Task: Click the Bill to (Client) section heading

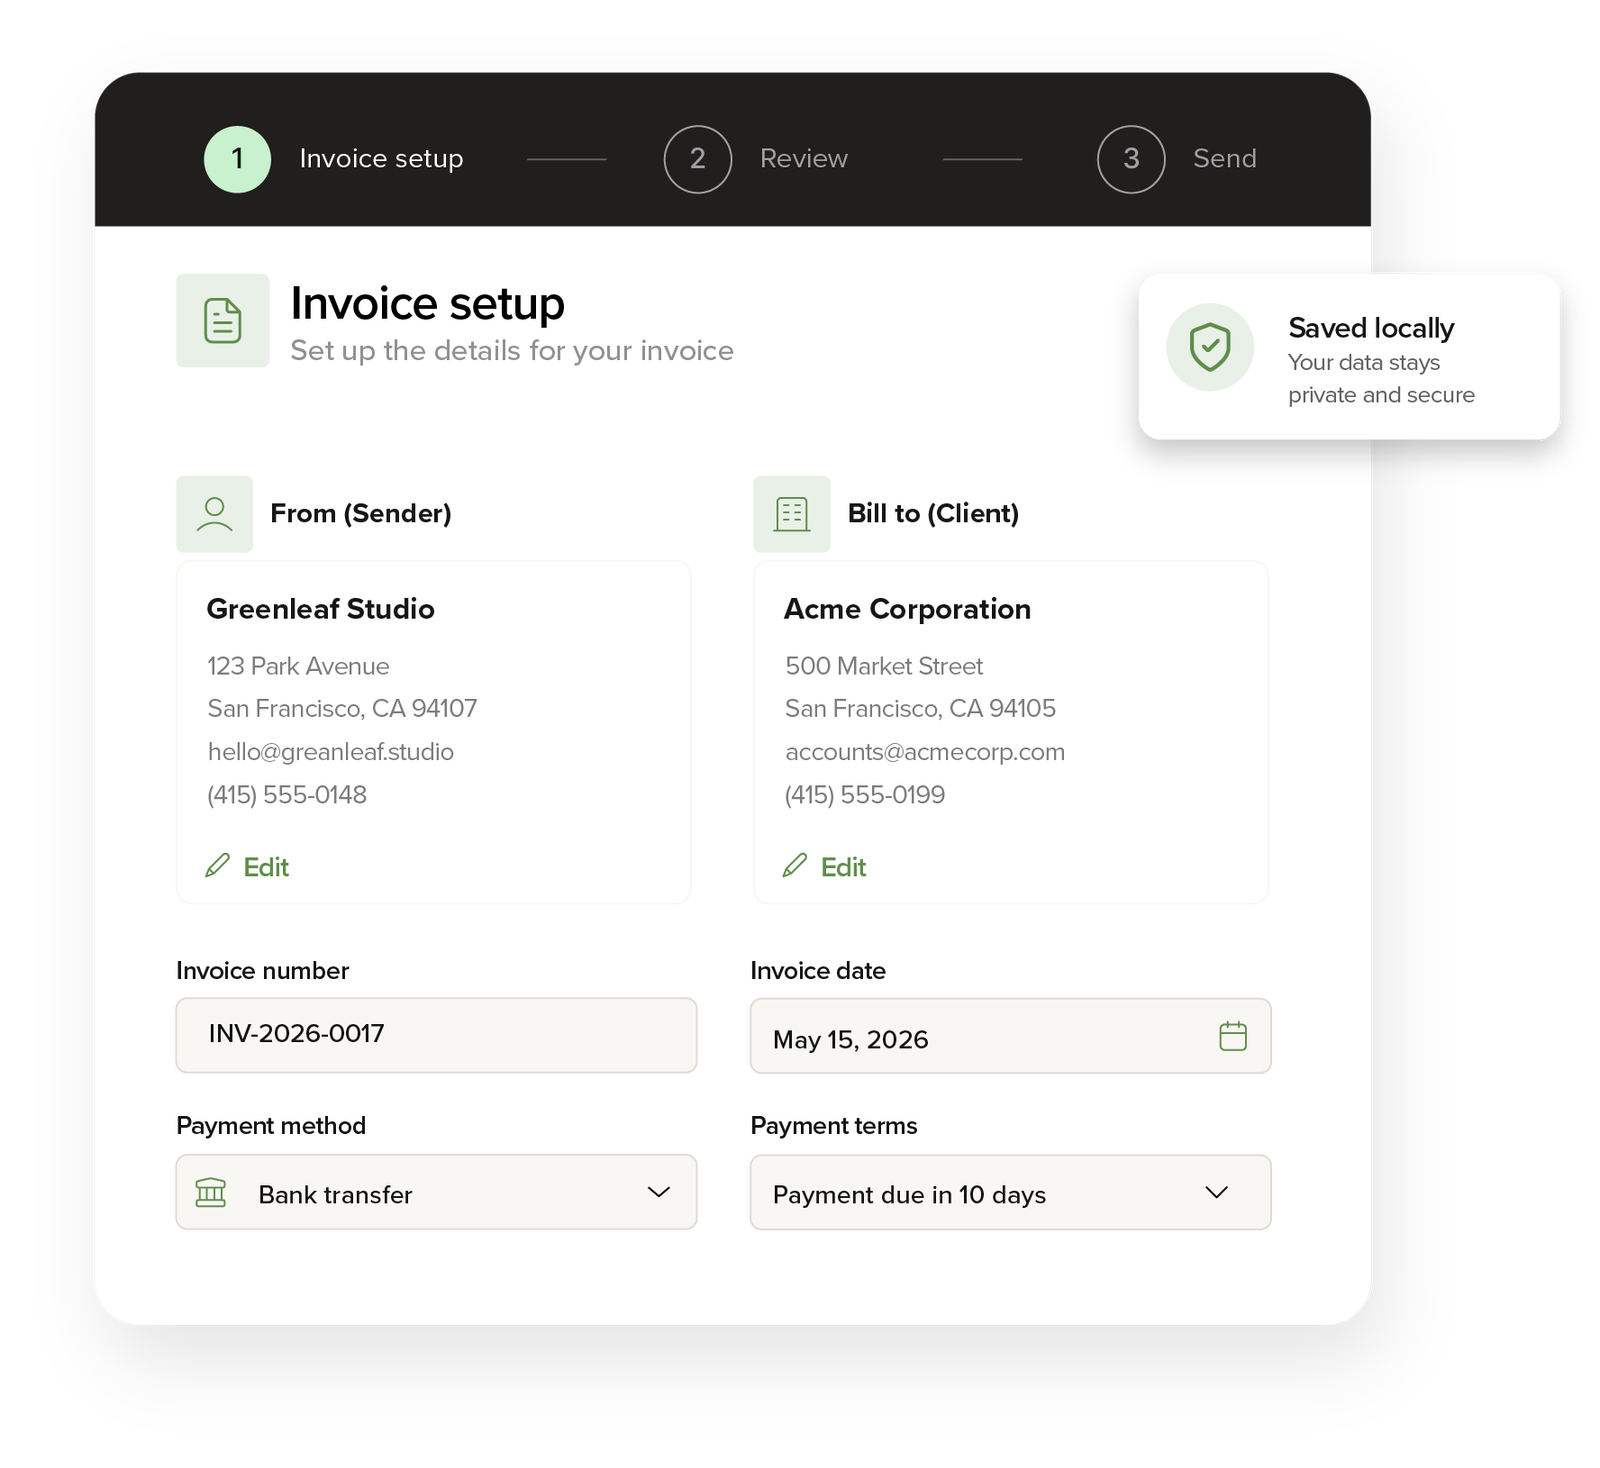Action: pyautogui.click(x=933, y=514)
